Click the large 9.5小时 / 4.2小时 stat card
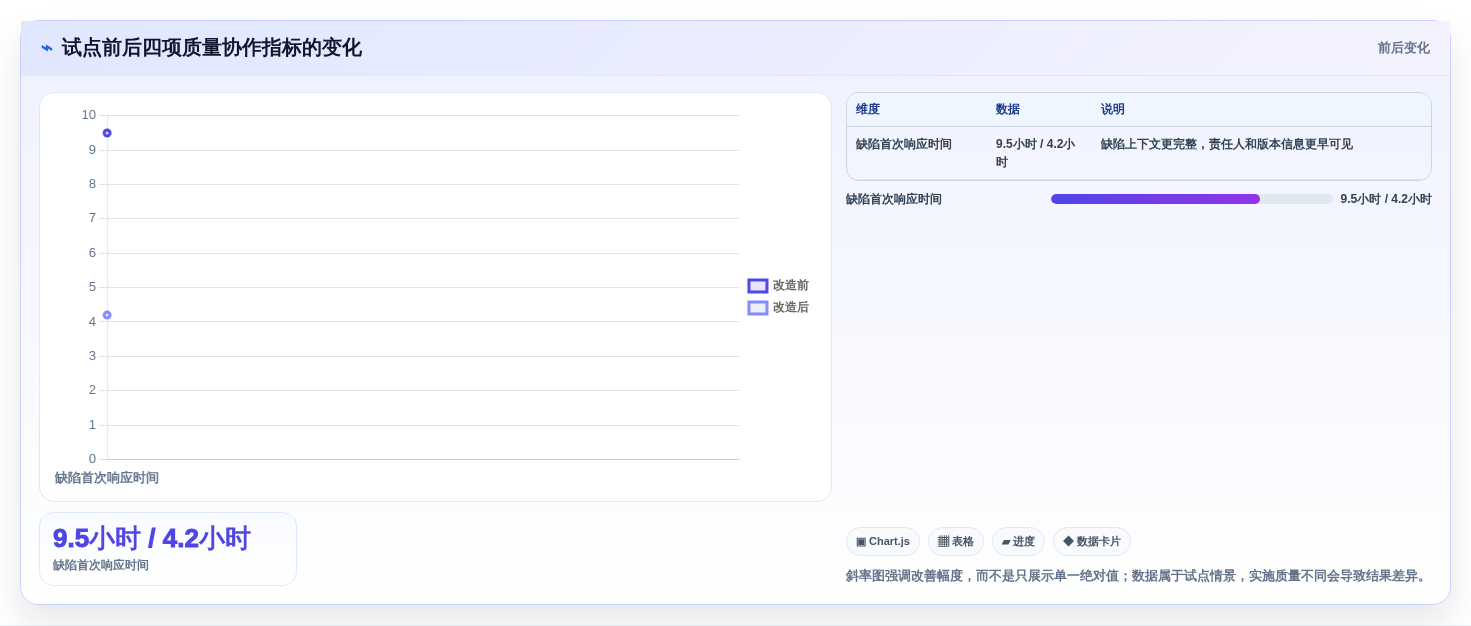This screenshot has height=626, width=1471. (x=168, y=549)
